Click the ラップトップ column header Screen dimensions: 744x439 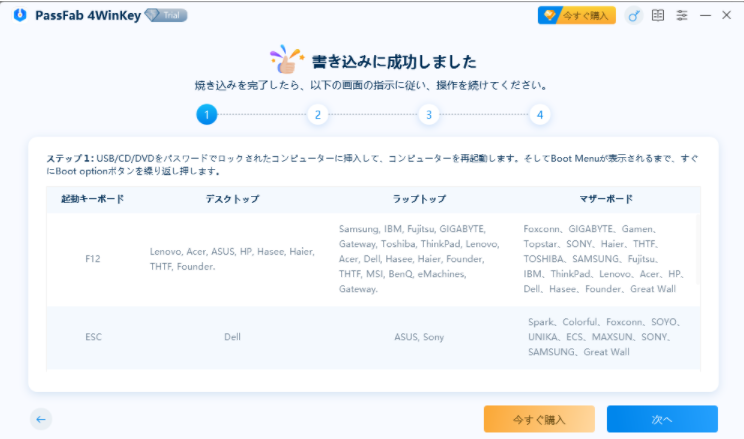pyautogui.click(x=419, y=199)
